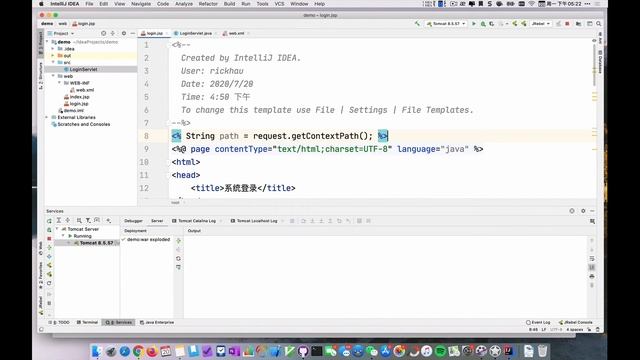This screenshot has width=640, height=360.
Task: Open the Terminal tool window button
Action: (x=87, y=322)
